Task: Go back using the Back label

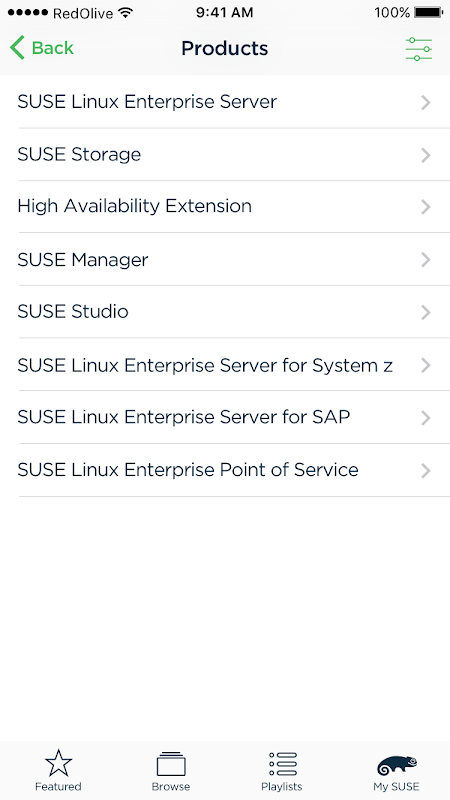Action: pos(53,48)
